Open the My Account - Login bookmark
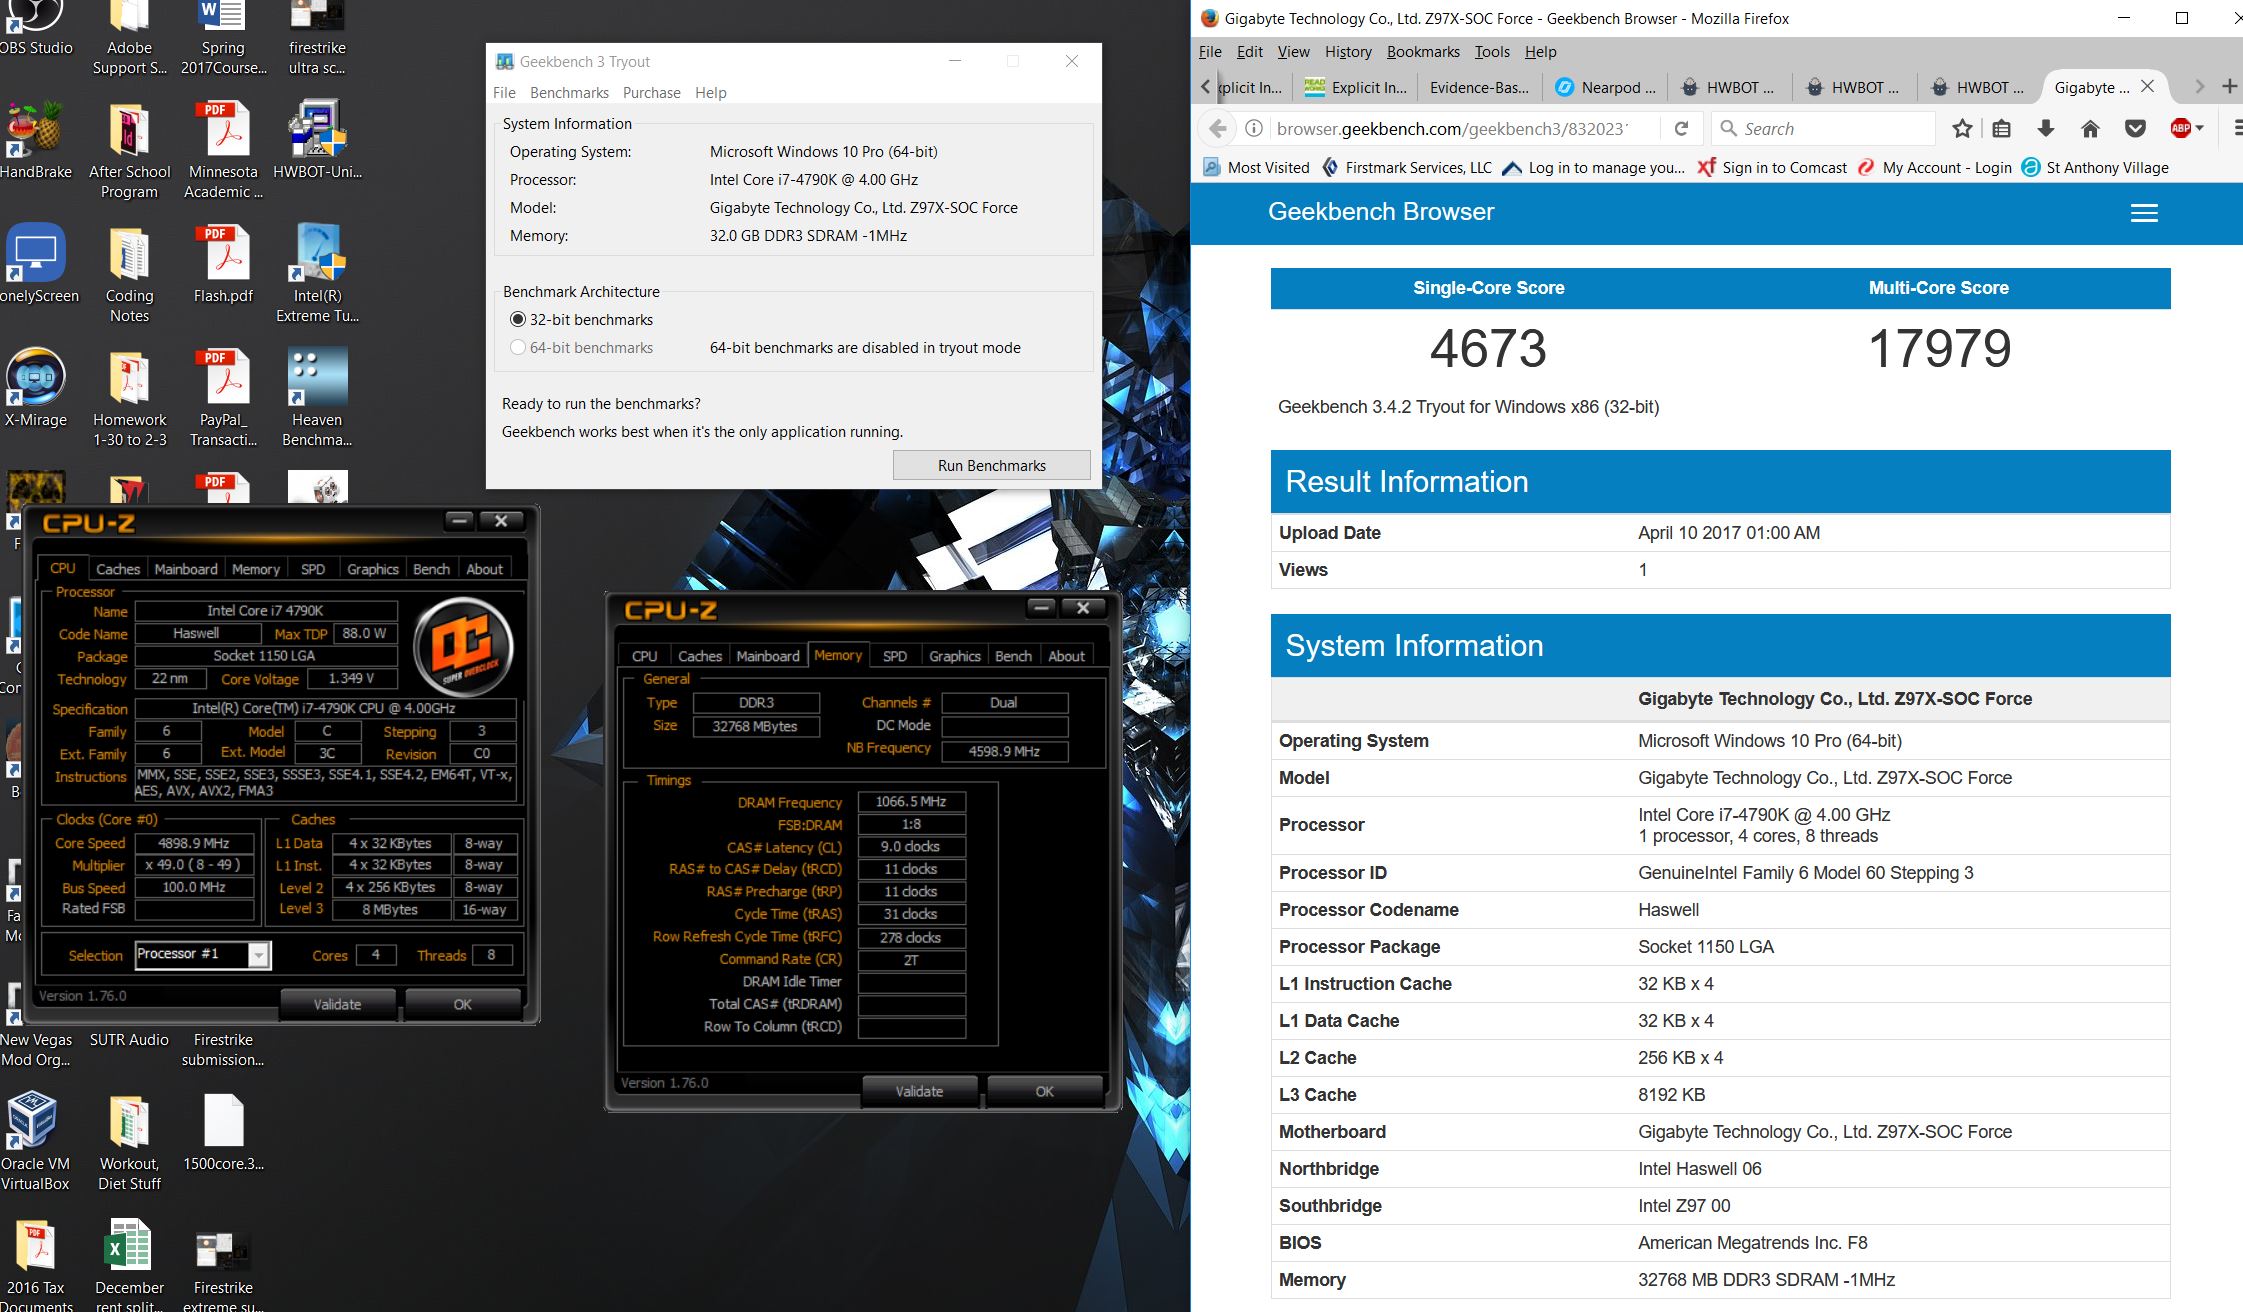Screen dimensions: 2243x1312 pyautogui.click(x=1934, y=167)
